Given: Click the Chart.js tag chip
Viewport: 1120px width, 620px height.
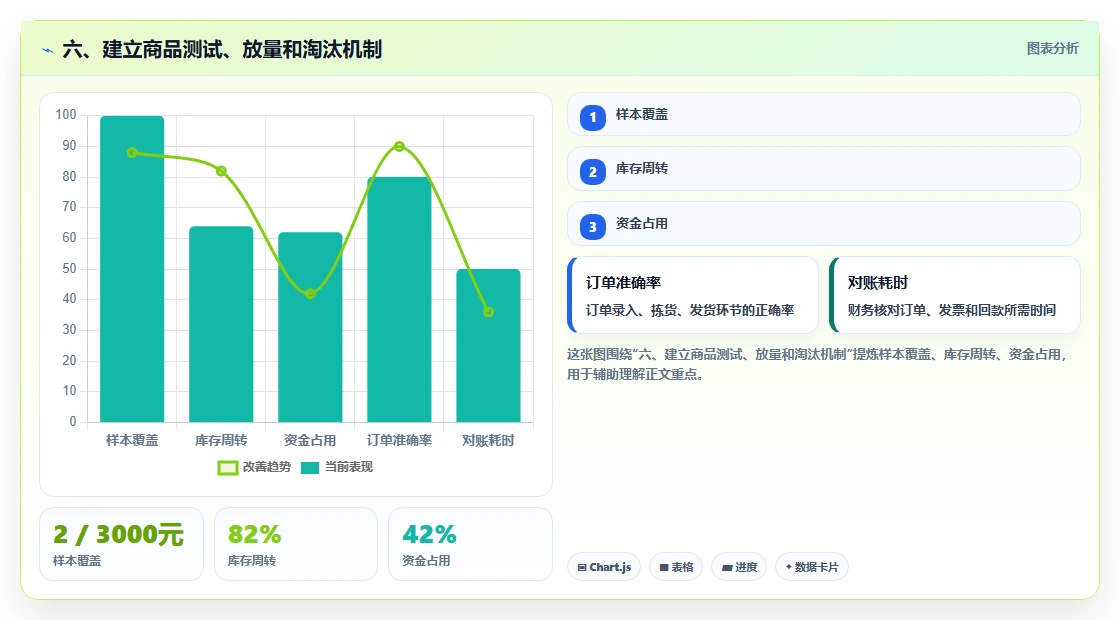Looking at the screenshot, I should pos(604,567).
